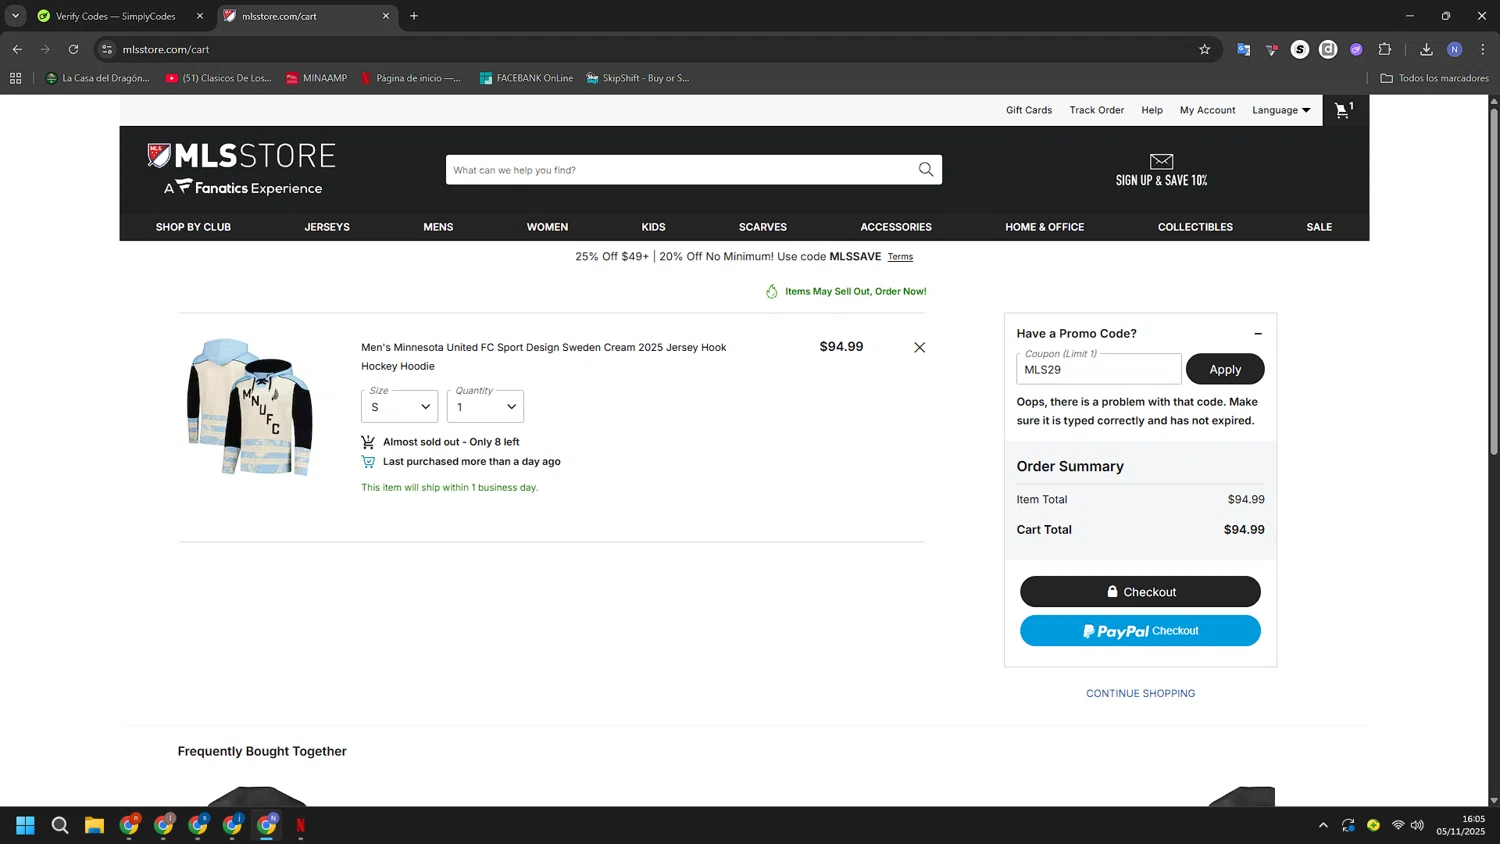This screenshot has width=1500, height=844.
Task: Click the Apply coupon button
Action: (x=1225, y=369)
